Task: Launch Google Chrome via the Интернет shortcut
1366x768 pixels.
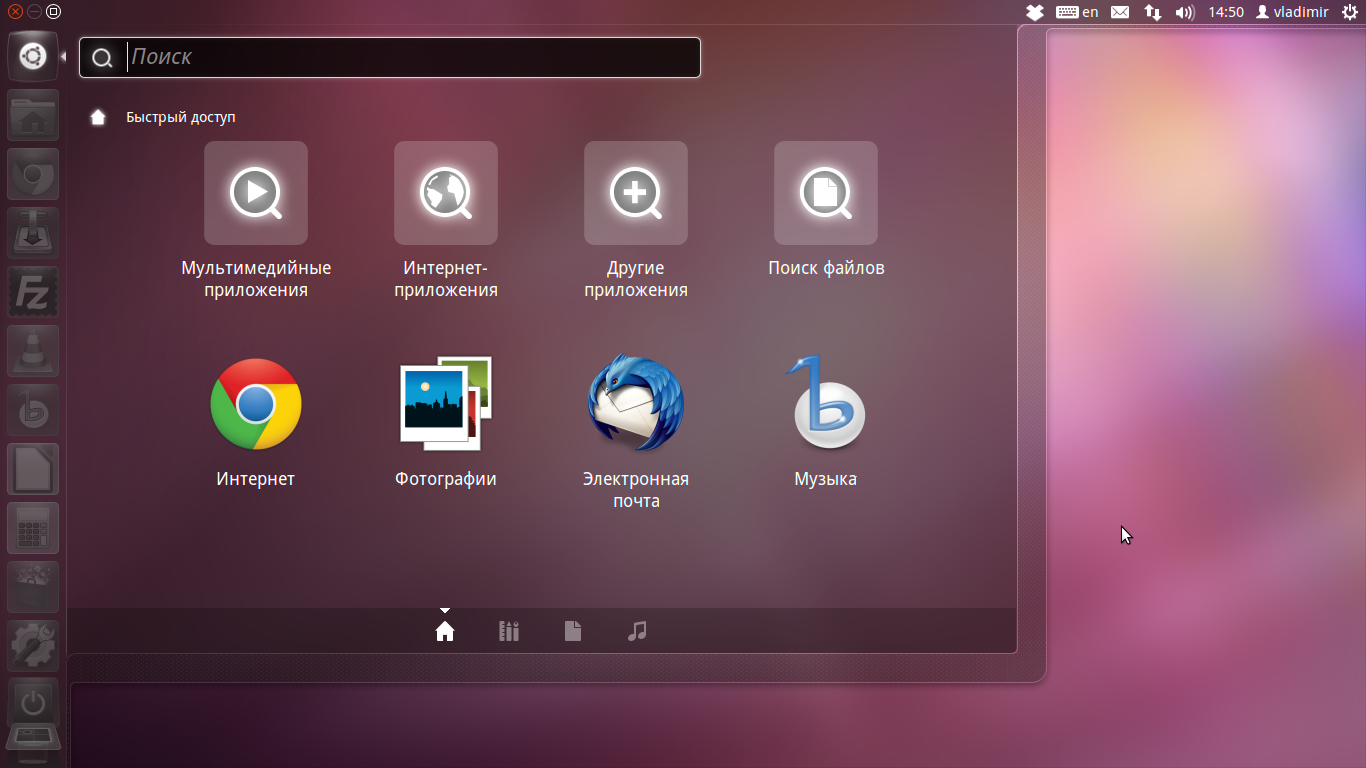Action: coord(255,404)
